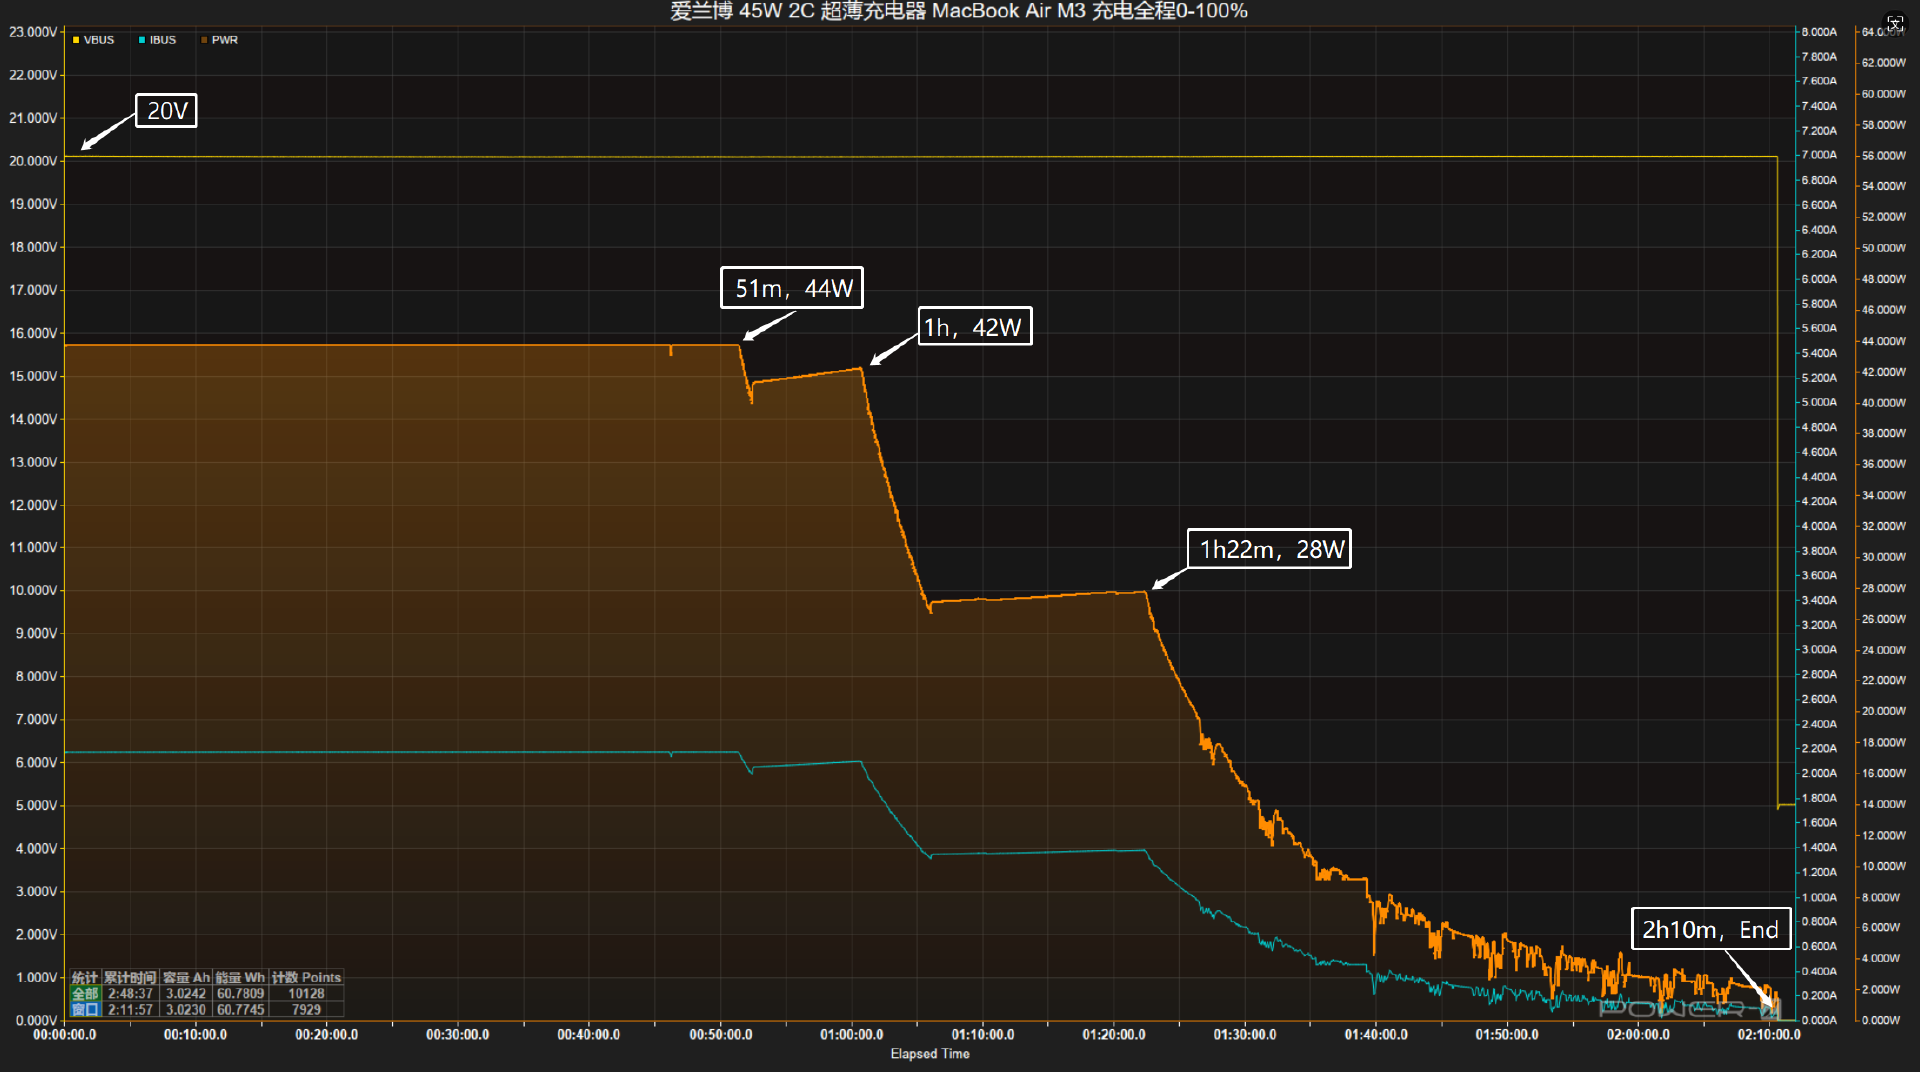The width and height of the screenshot is (1920, 1072).
Task: Click the 0.000W power axis label
Action: click(x=1881, y=1020)
